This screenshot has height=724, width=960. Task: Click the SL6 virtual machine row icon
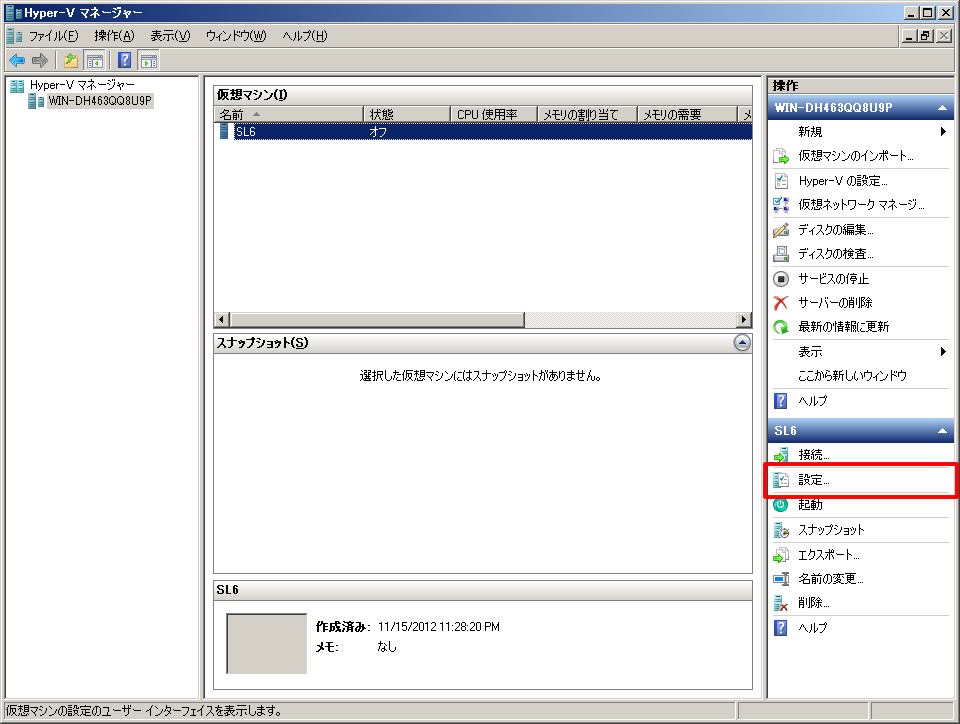pyautogui.click(x=224, y=131)
